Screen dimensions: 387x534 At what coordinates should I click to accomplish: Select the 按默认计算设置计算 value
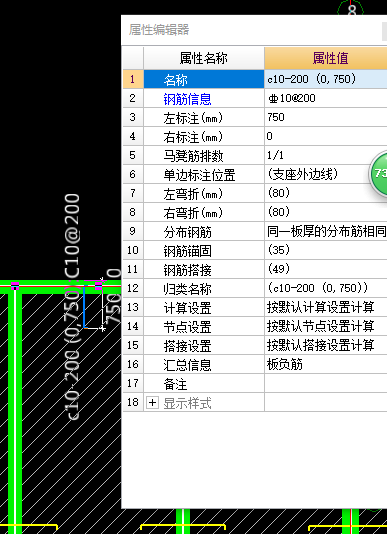(x=321, y=308)
